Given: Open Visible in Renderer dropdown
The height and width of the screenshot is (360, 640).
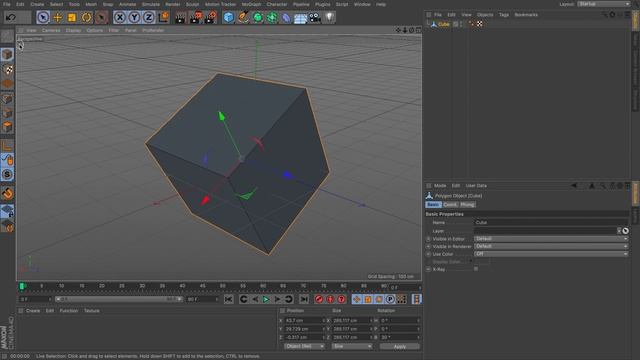Looking at the screenshot, I should [551, 247].
